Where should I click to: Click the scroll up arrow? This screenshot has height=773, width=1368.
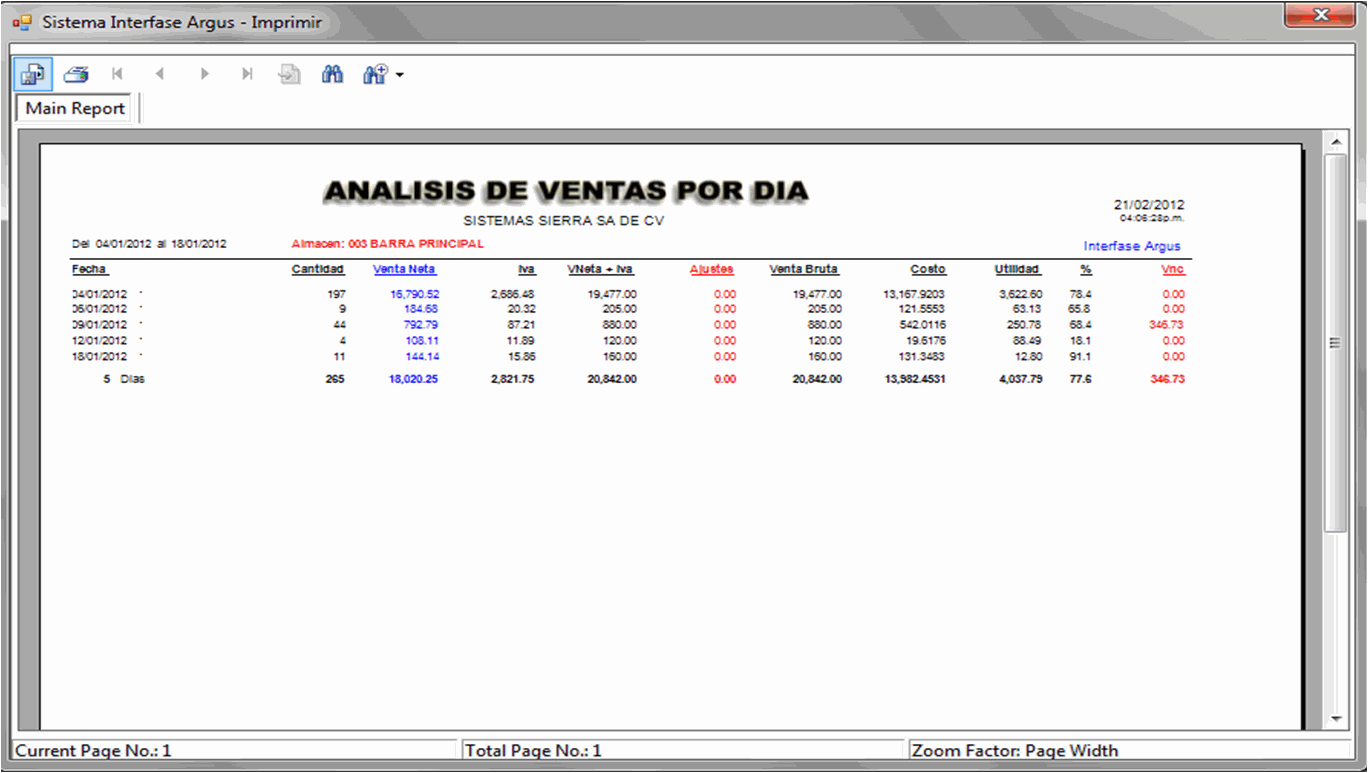(x=1335, y=143)
